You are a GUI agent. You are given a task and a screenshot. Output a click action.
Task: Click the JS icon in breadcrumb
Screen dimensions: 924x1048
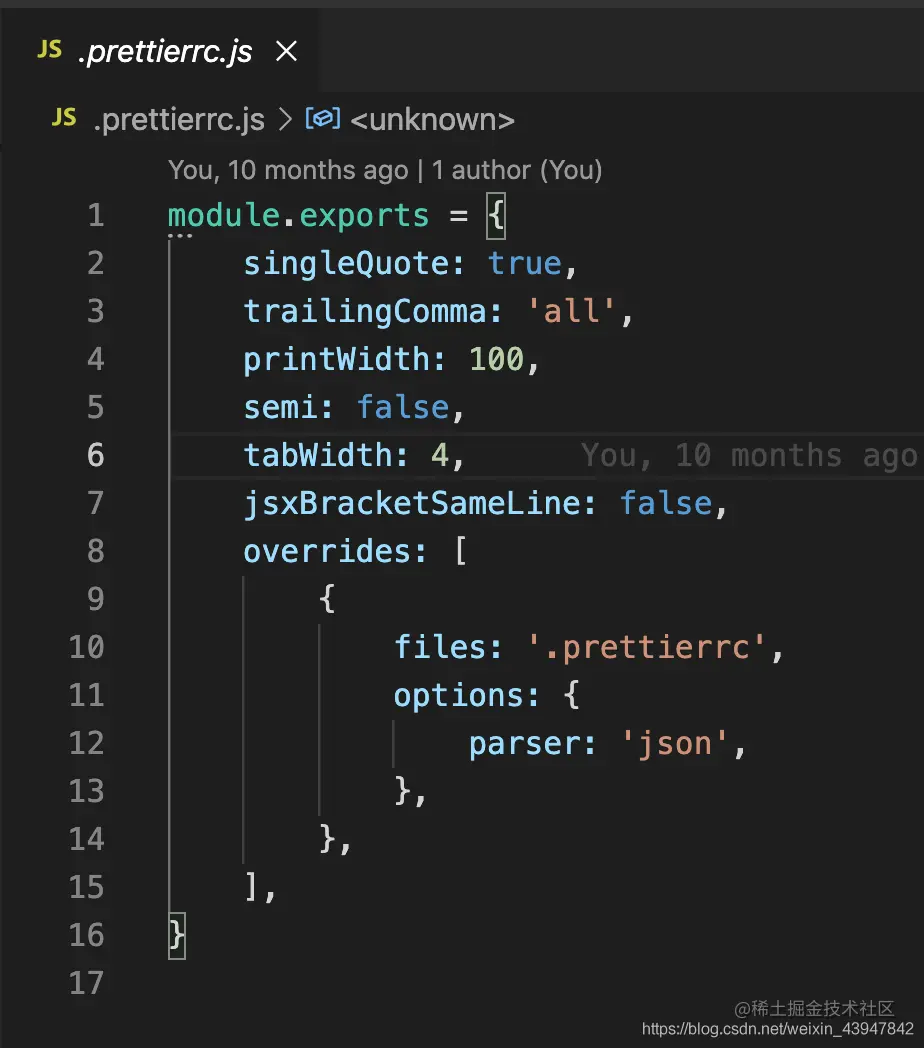tap(64, 118)
